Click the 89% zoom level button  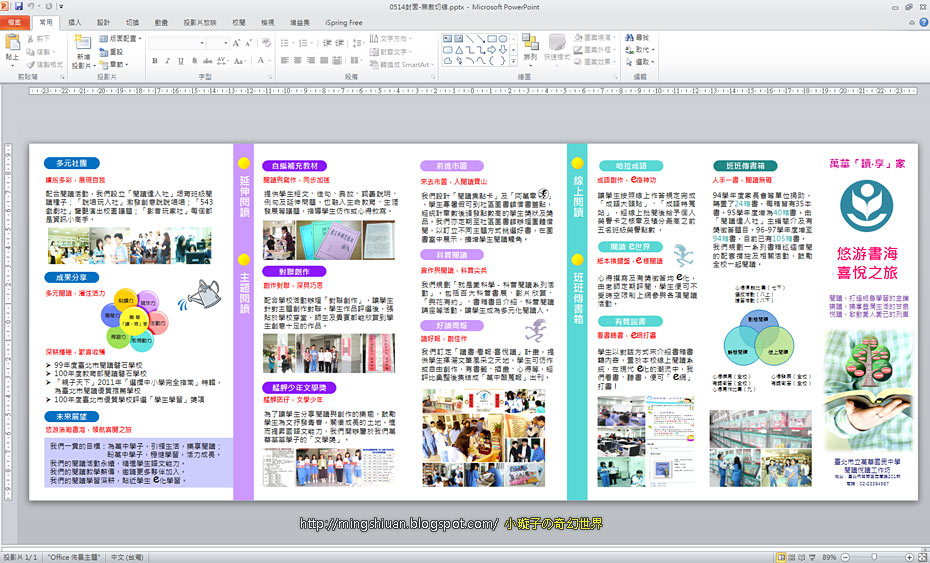click(829, 558)
